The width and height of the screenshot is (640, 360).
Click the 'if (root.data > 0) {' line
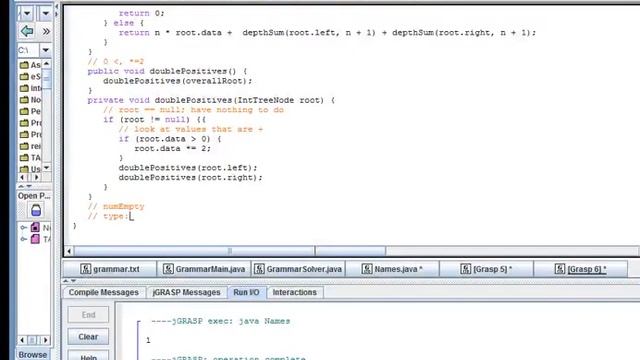[170, 139]
